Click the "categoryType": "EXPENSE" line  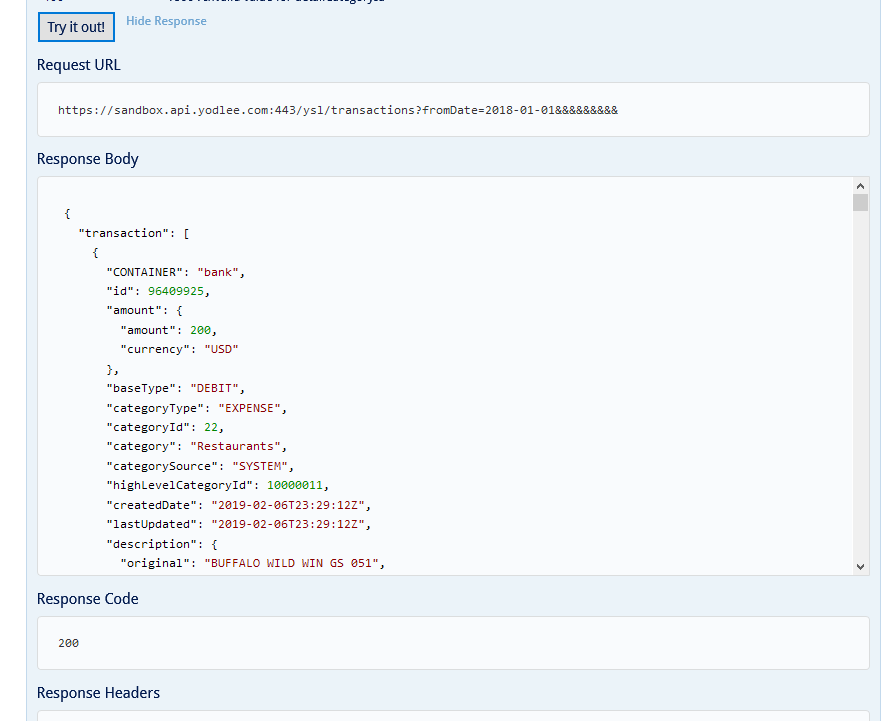[197, 408]
